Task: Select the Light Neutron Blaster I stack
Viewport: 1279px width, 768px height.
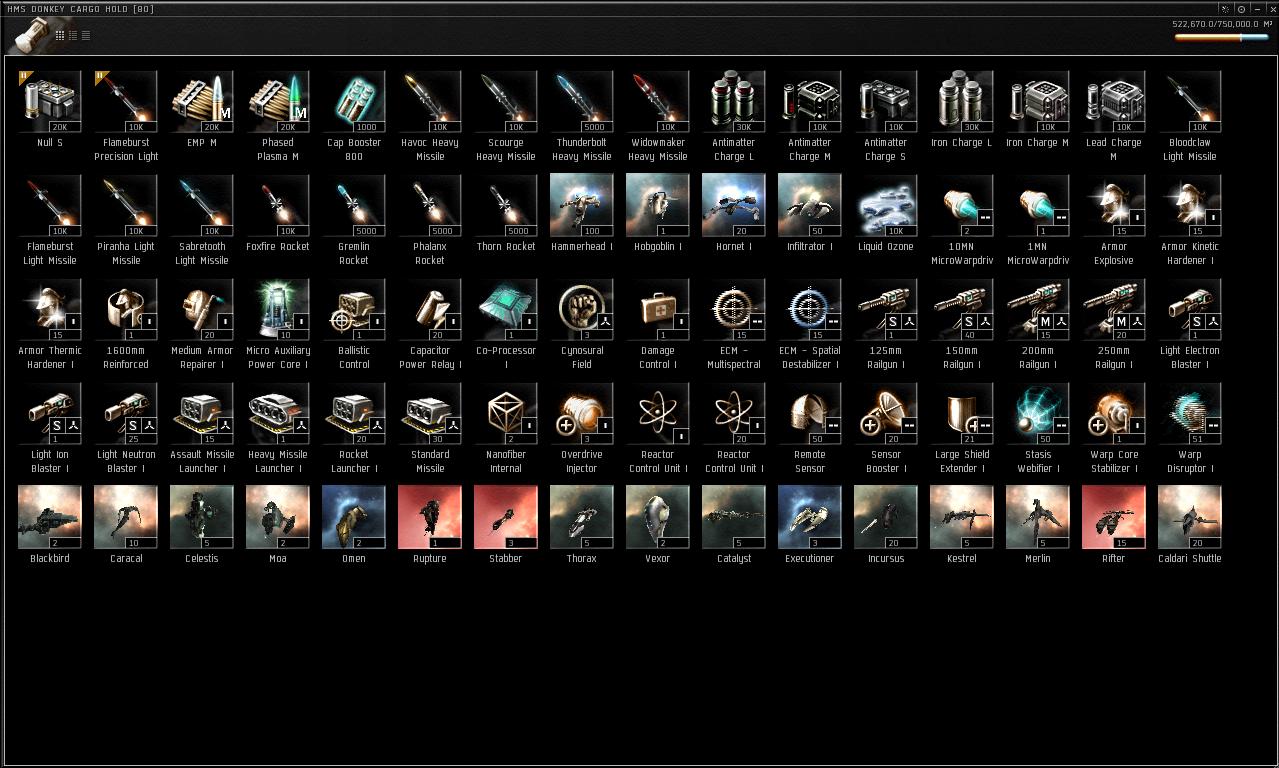Action: pos(126,413)
